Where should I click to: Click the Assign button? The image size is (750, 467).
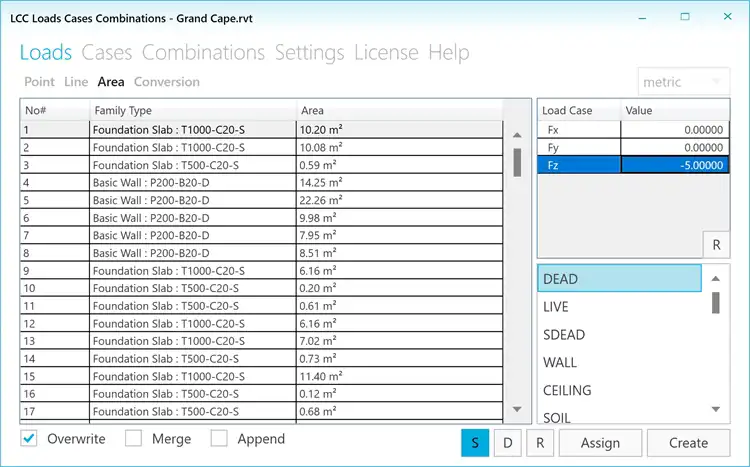point(600,442)
